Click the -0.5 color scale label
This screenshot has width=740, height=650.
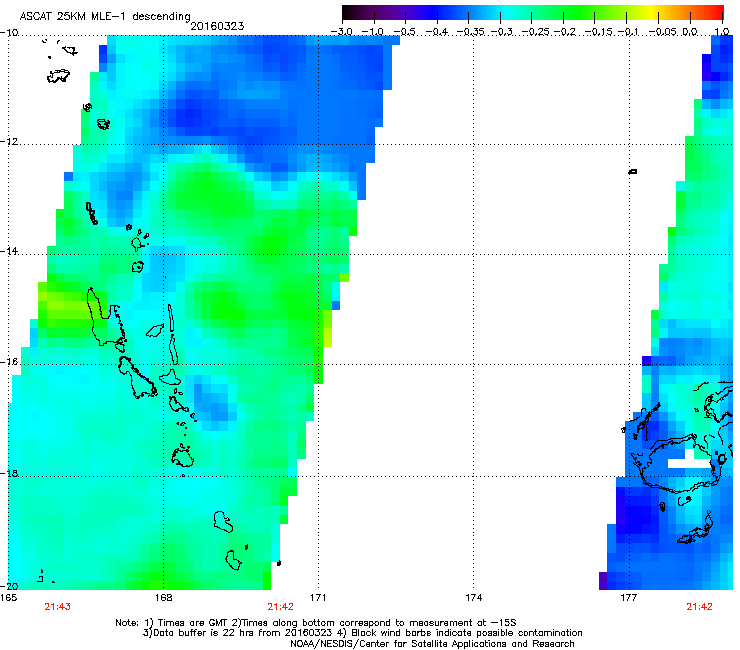pos(405,32)
